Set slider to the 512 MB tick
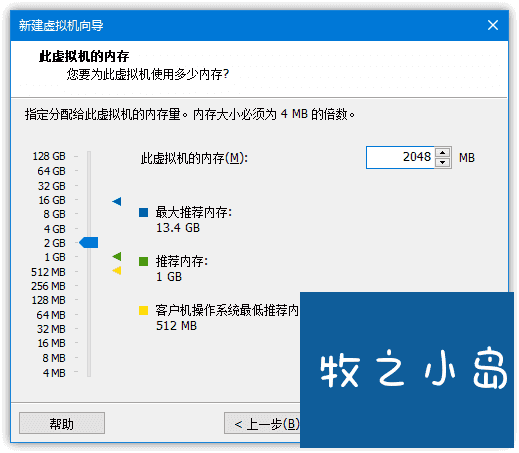This screenshot has width=519, height=453. click(x=89, y=272)
